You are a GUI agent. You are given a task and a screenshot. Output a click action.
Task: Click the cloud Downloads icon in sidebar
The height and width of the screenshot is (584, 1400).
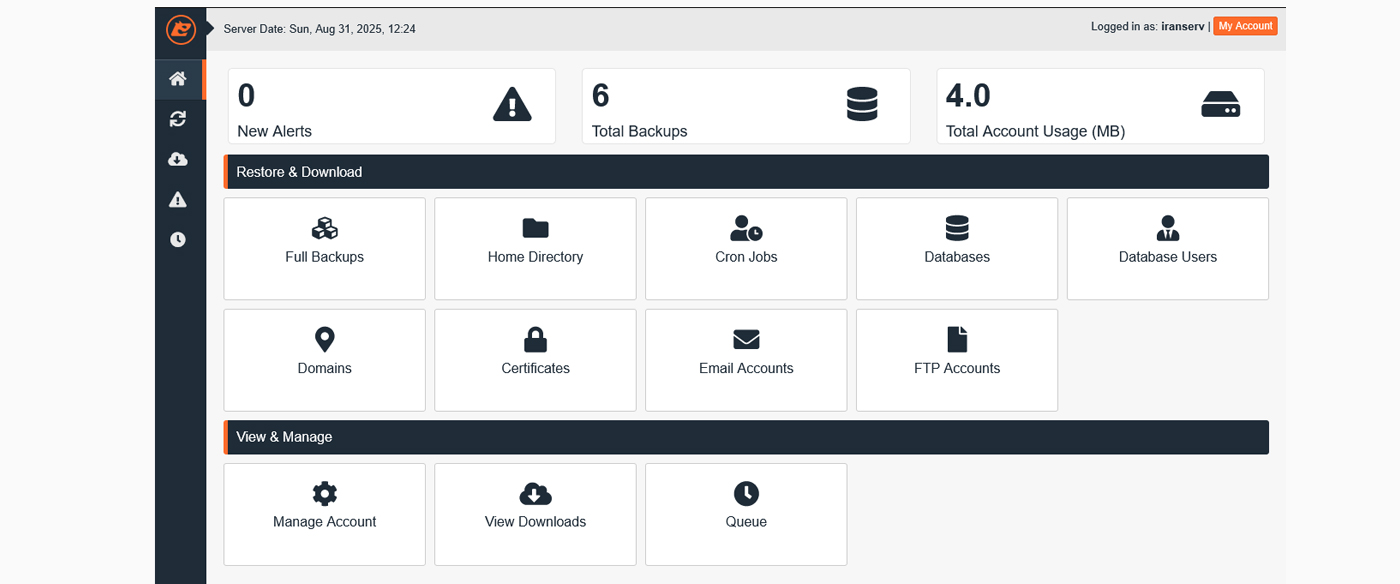pos(178,158)
